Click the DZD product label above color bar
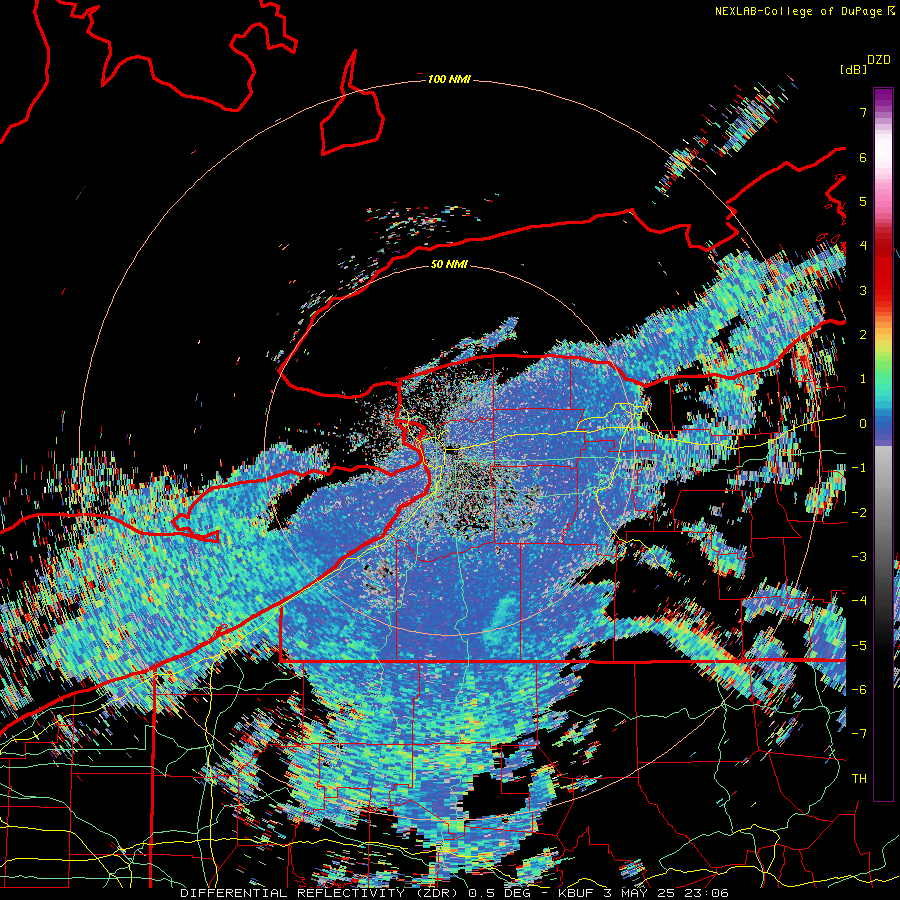 point(879,60)
